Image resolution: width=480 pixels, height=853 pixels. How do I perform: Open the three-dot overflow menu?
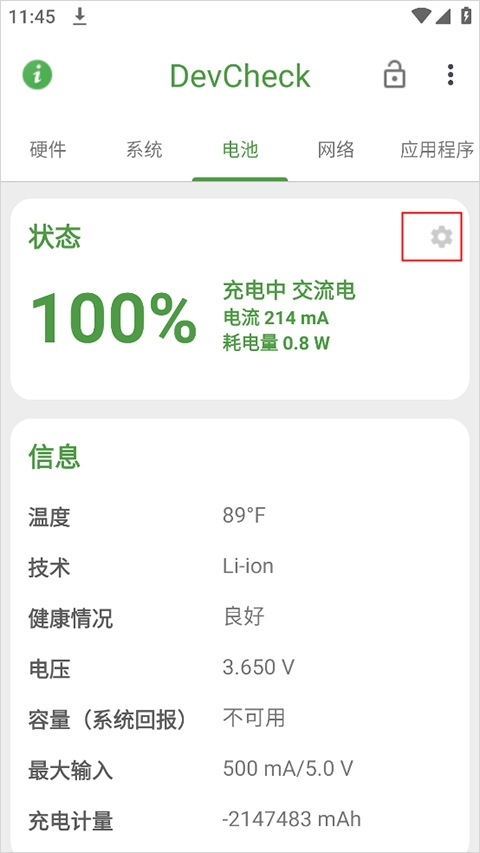click(x=450, y=75)
